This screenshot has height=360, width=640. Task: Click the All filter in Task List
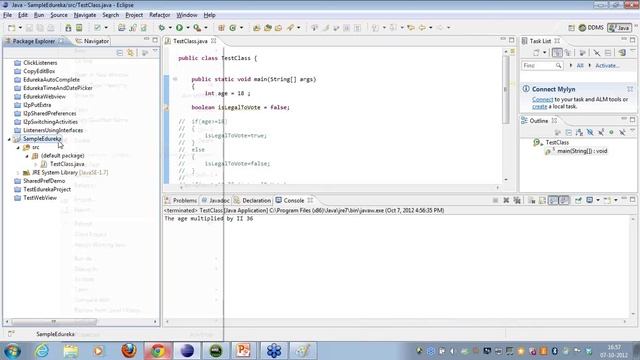(580, 66)
